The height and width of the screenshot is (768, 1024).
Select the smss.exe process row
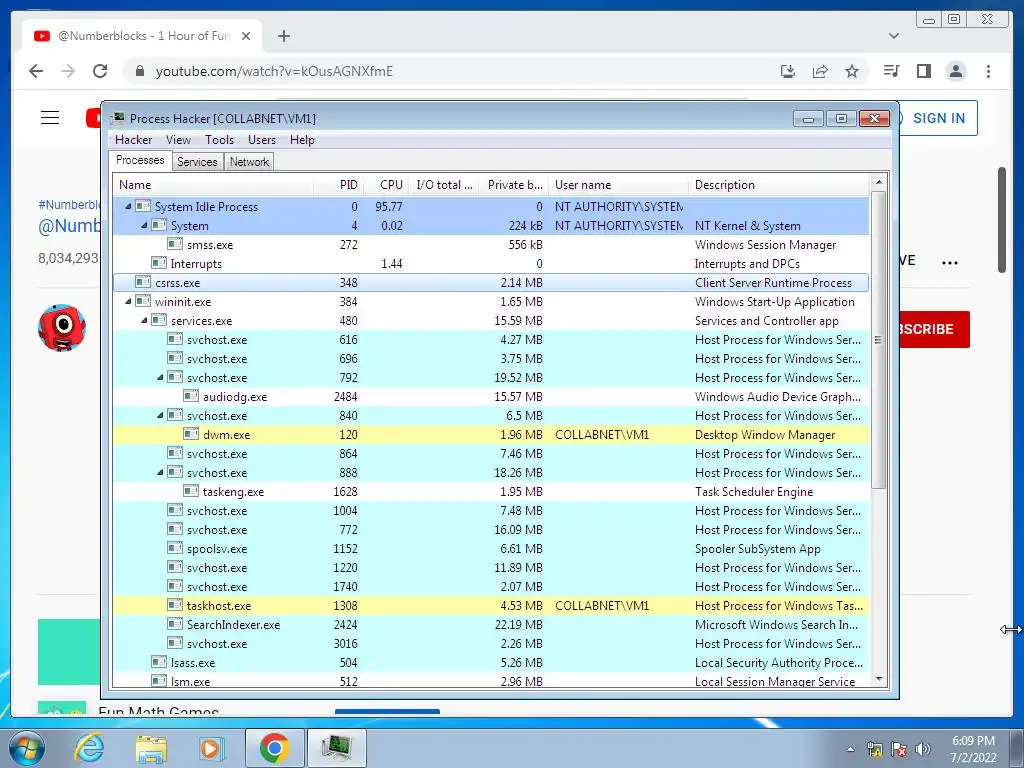[491, 244]
